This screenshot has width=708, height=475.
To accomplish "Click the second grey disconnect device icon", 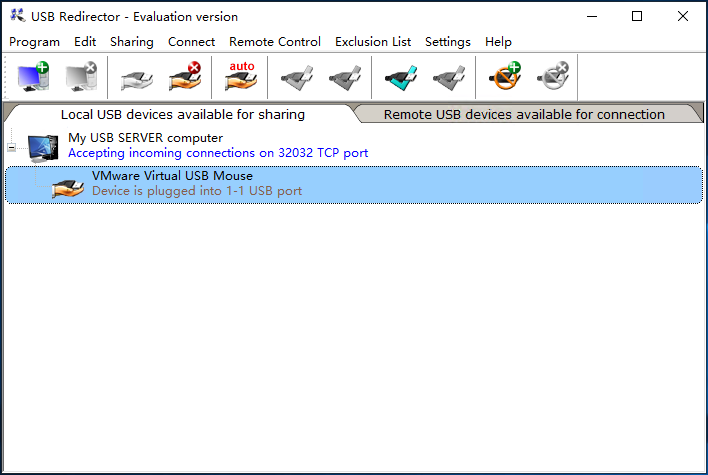I will click(x=345, y=78).
